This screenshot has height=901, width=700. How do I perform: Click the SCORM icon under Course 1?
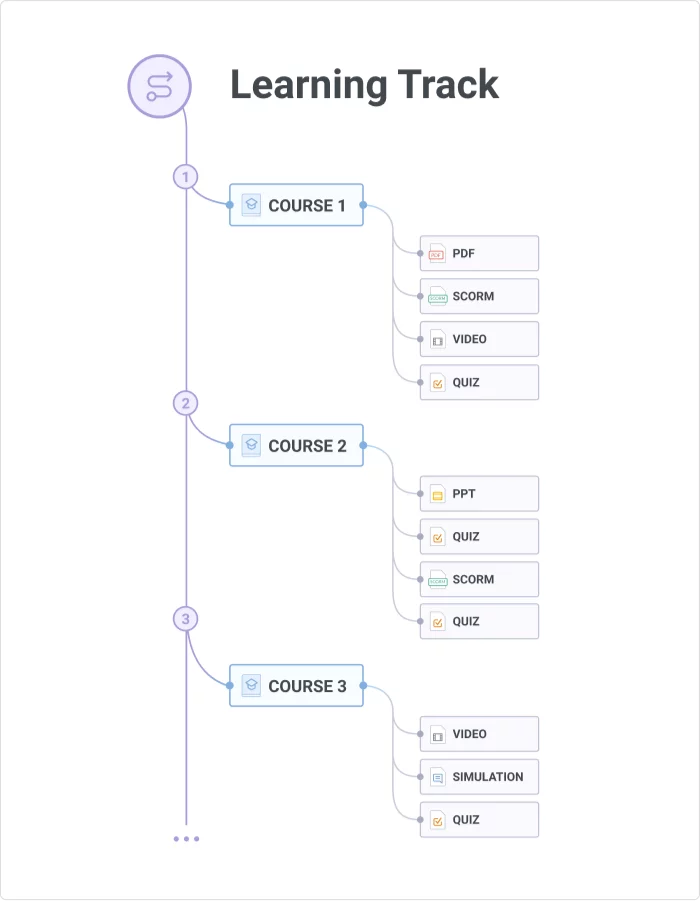pos(437,297)
